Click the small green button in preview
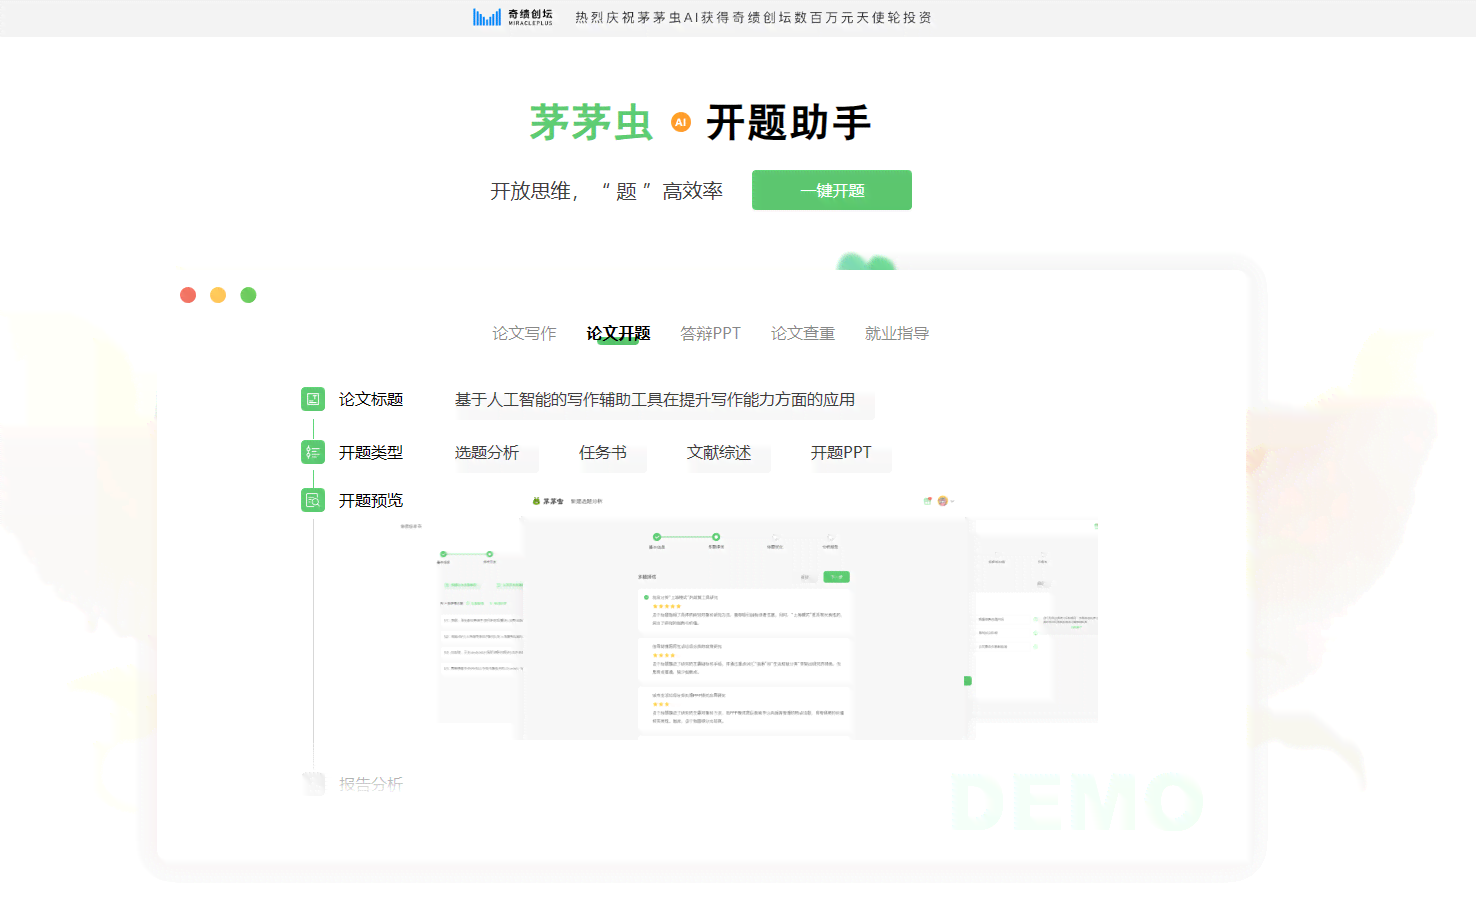Image resolution: width=1476 pixels, height=915 pixels. point(836,577)
